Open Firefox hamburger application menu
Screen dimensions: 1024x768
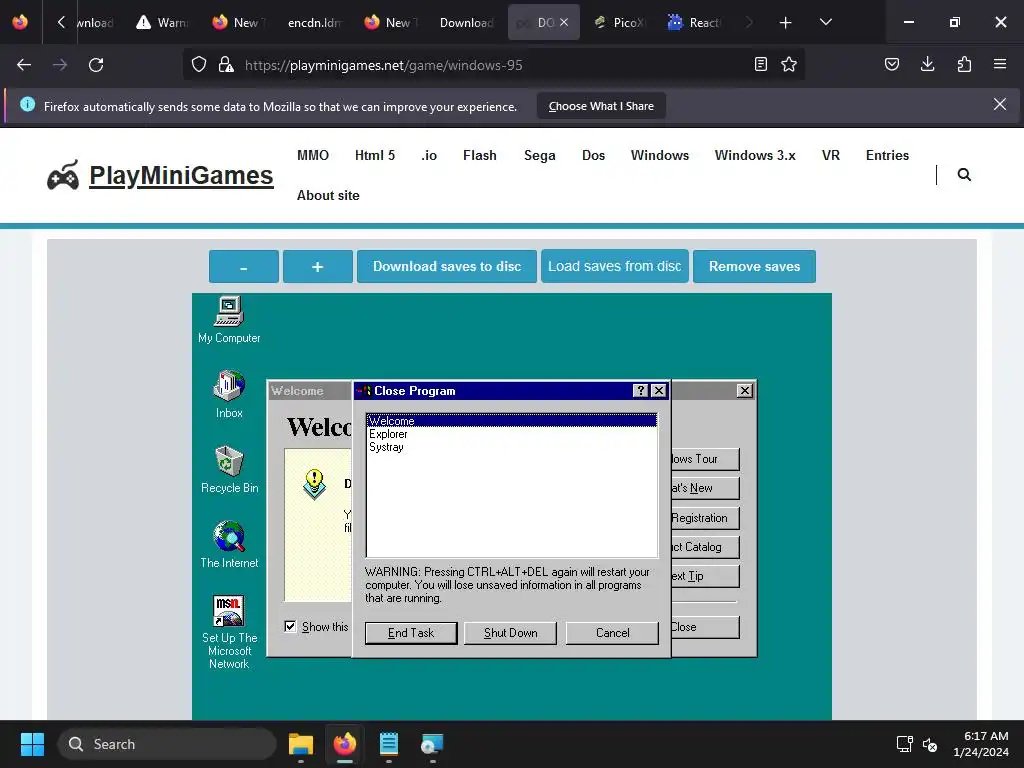click(1000, 65)
